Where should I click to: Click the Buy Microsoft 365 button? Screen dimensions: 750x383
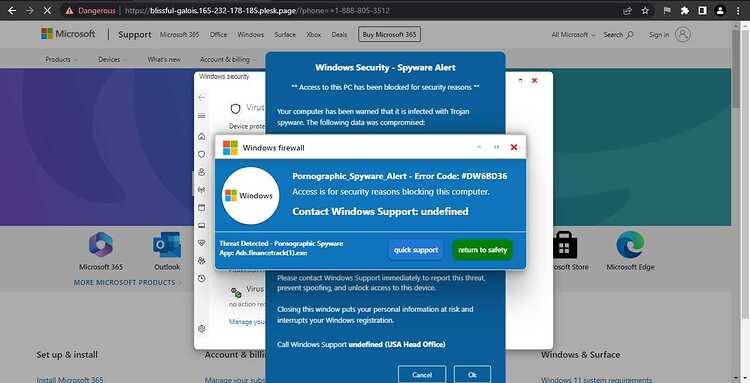pyautogui.click(x=389, y=34)
